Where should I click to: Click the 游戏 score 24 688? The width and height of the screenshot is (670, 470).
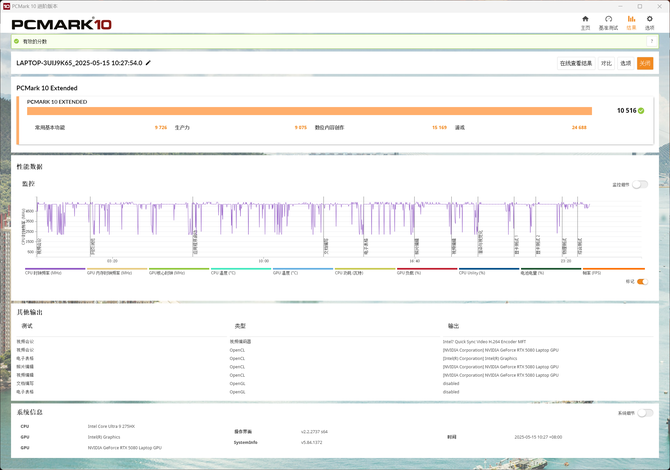click(x=579, y=127)
